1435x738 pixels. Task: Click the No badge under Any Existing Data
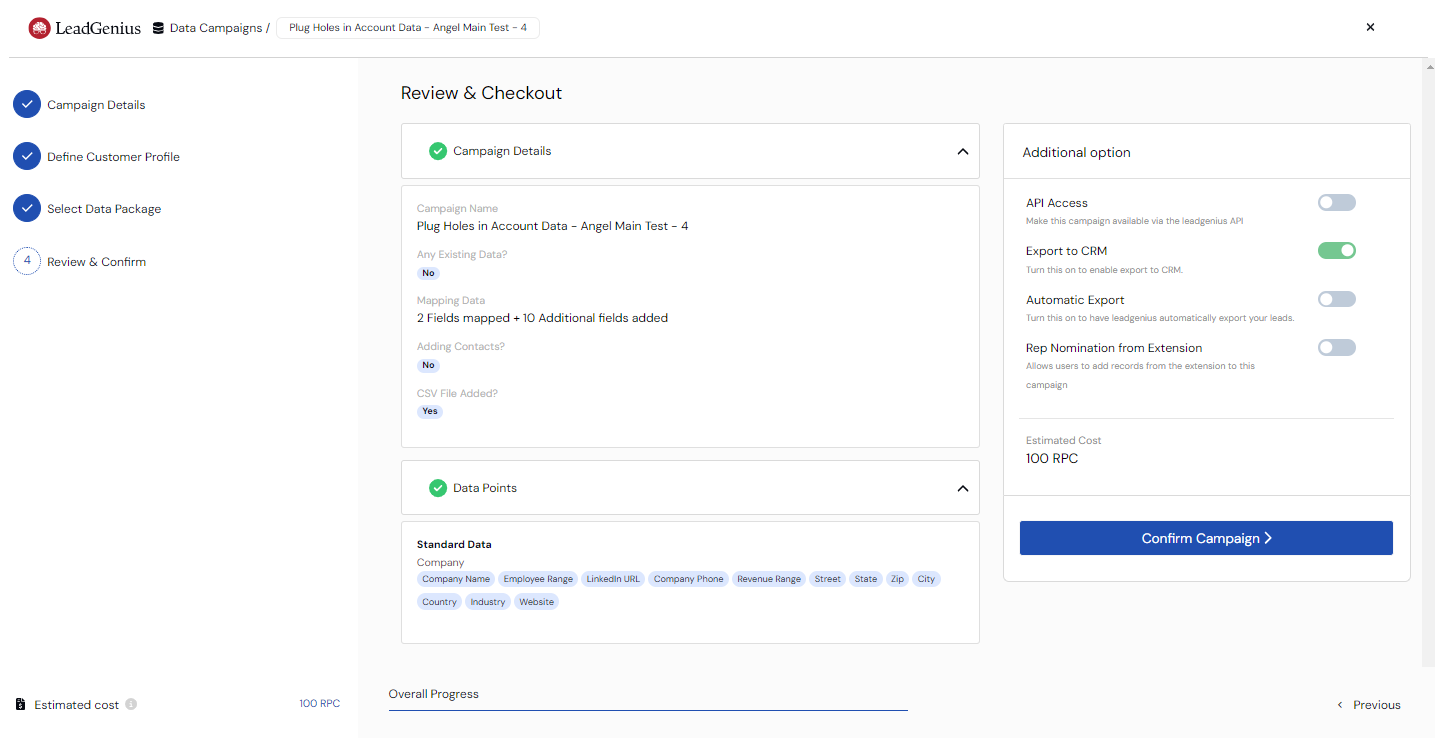tap(428, 273)
